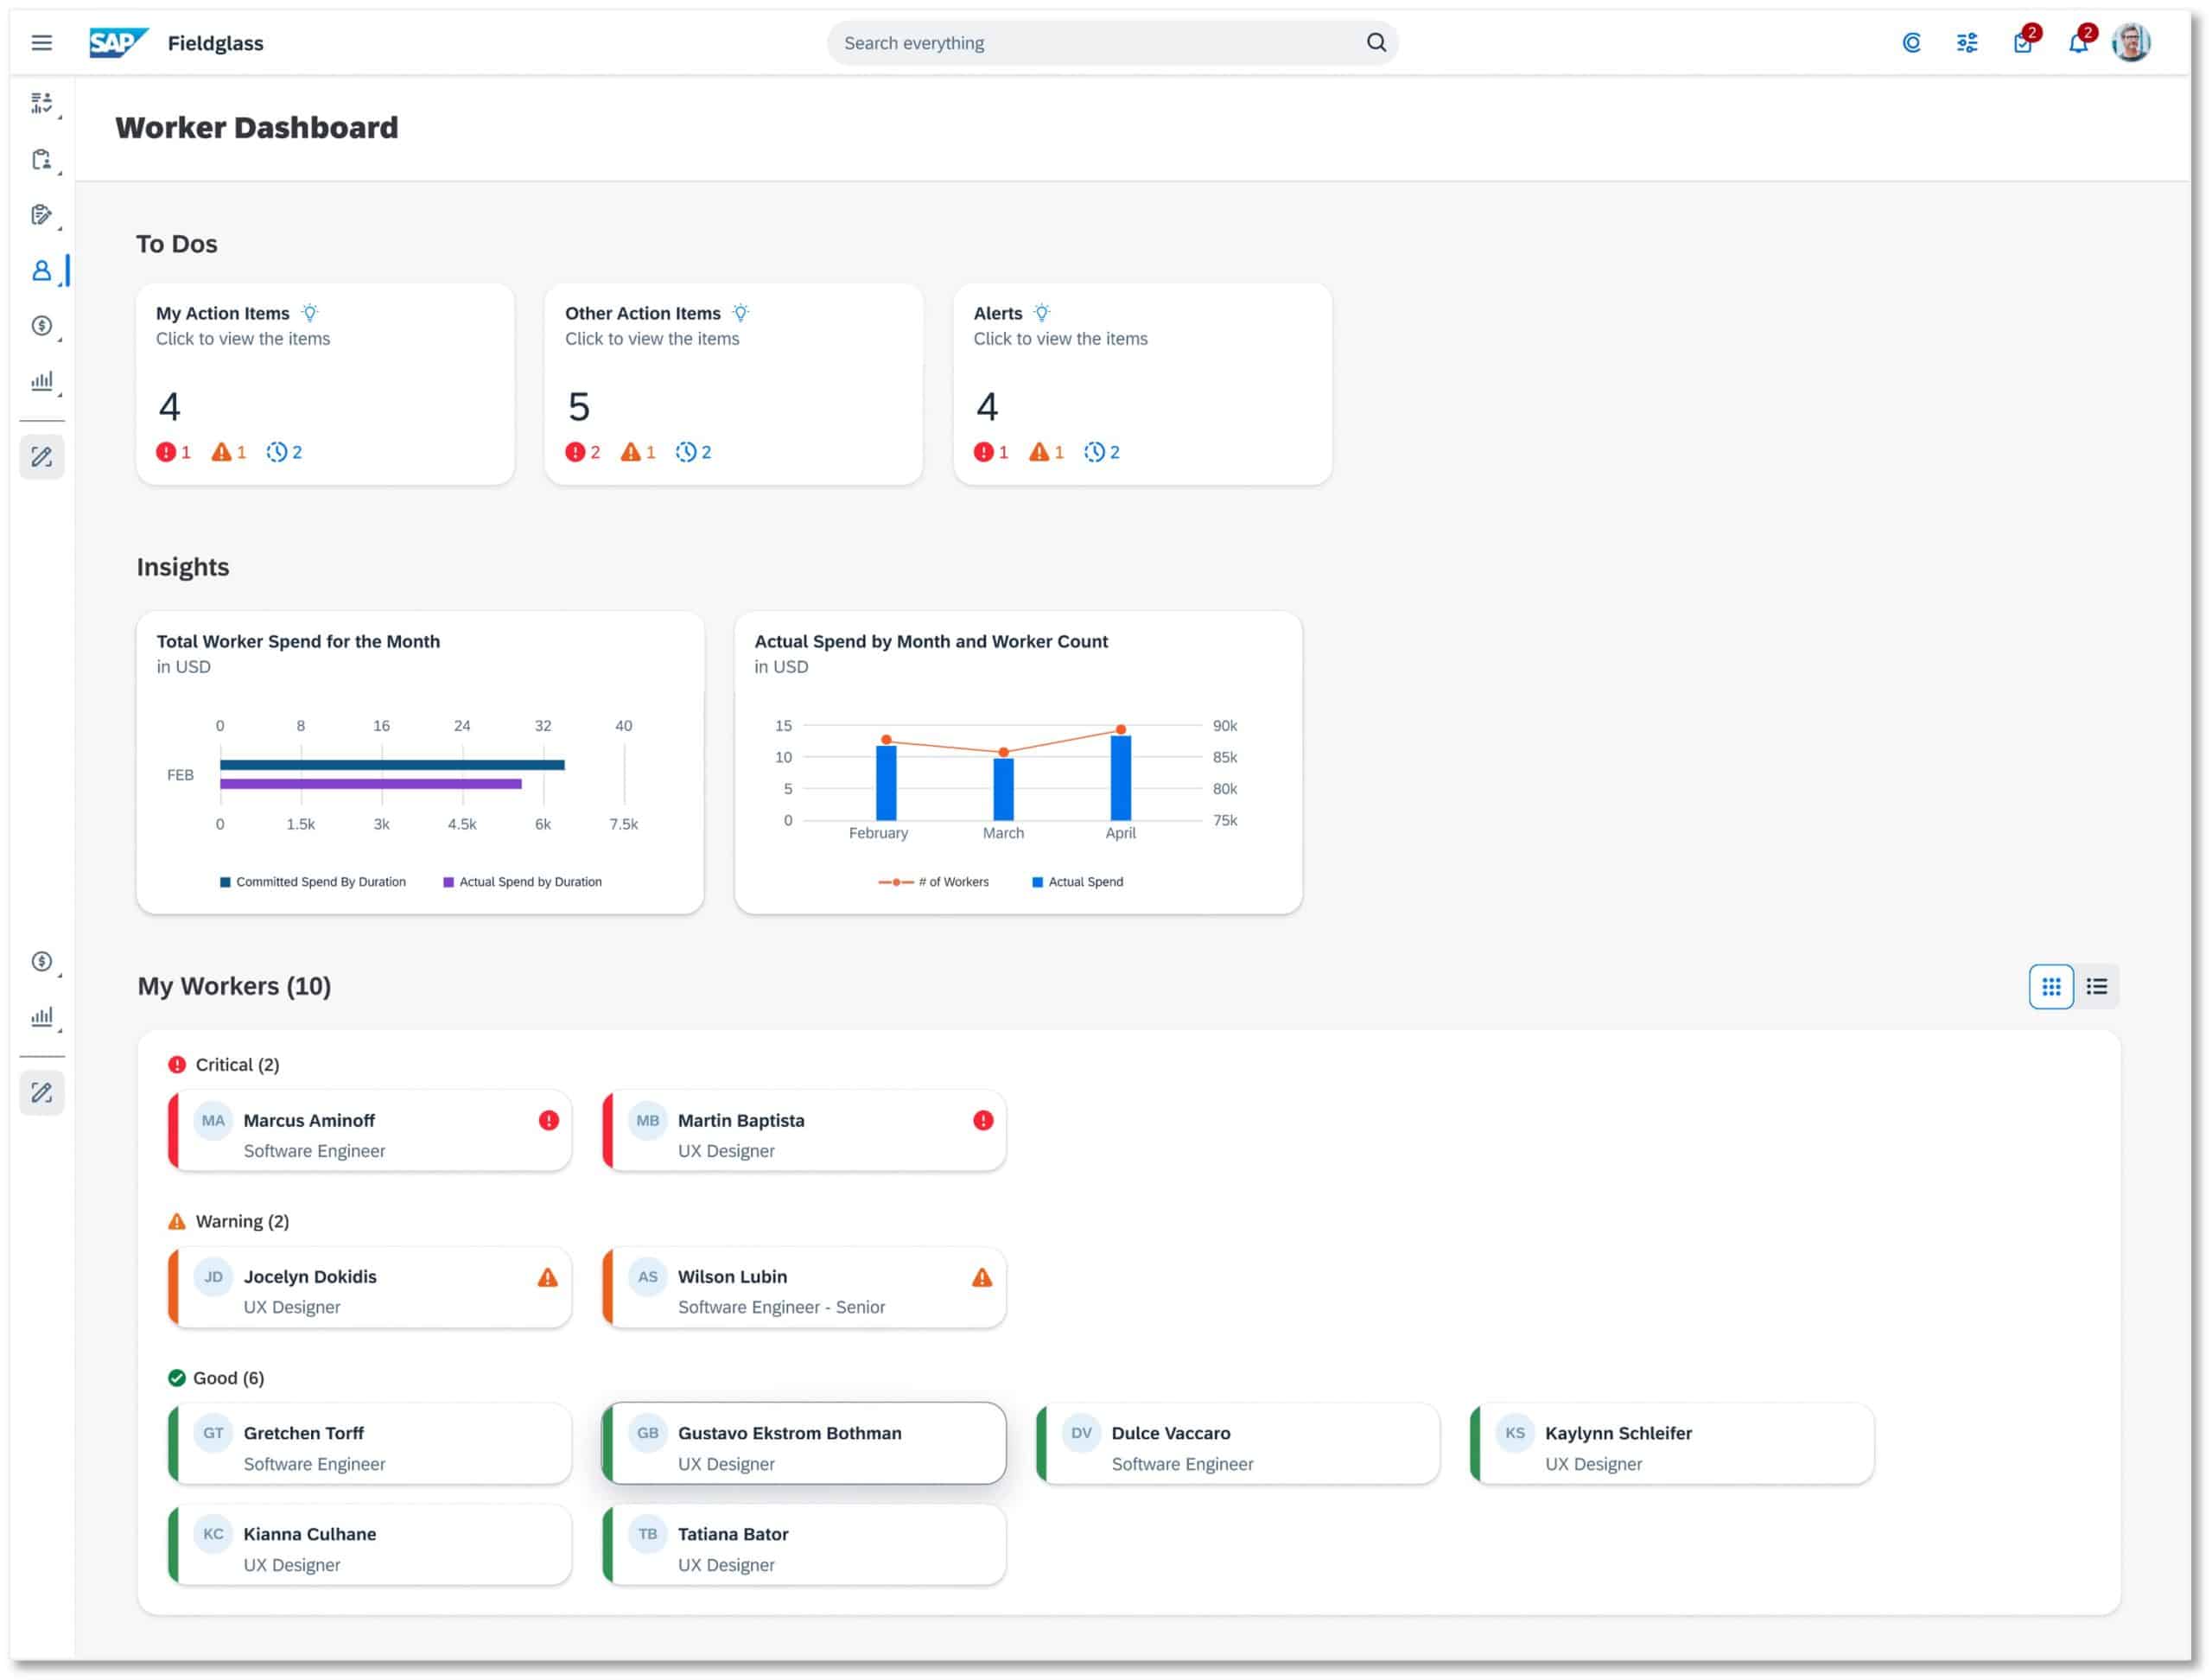This screenshot has width=2212, height=1680.
Task: Open the analytics bar chart sidebar icon
Action: [x=42, y=381]
